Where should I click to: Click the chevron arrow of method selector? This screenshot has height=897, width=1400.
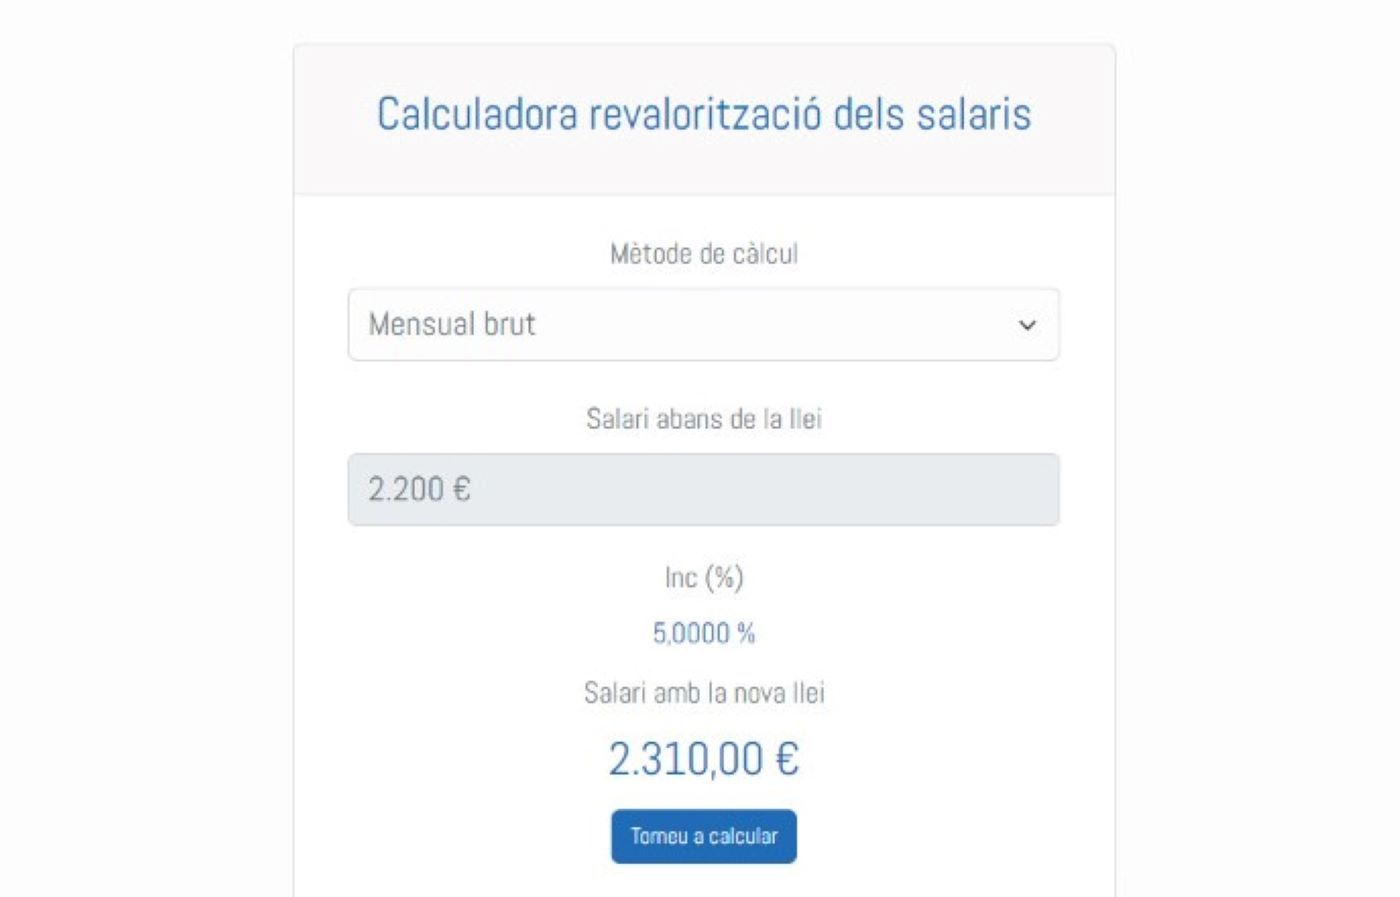click(1026, 325)
